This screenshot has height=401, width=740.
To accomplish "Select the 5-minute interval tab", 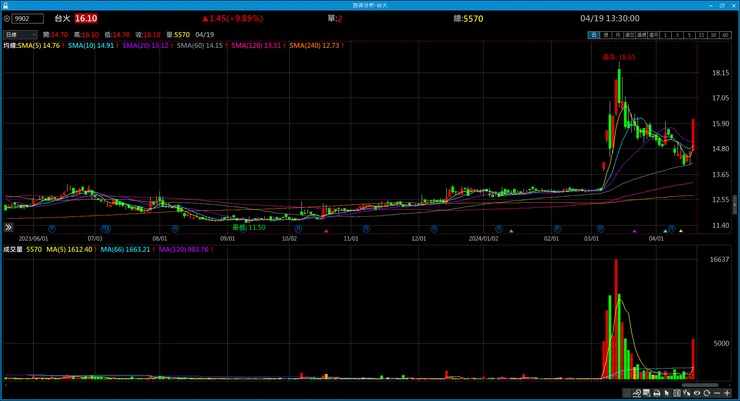I will point(689,35).
